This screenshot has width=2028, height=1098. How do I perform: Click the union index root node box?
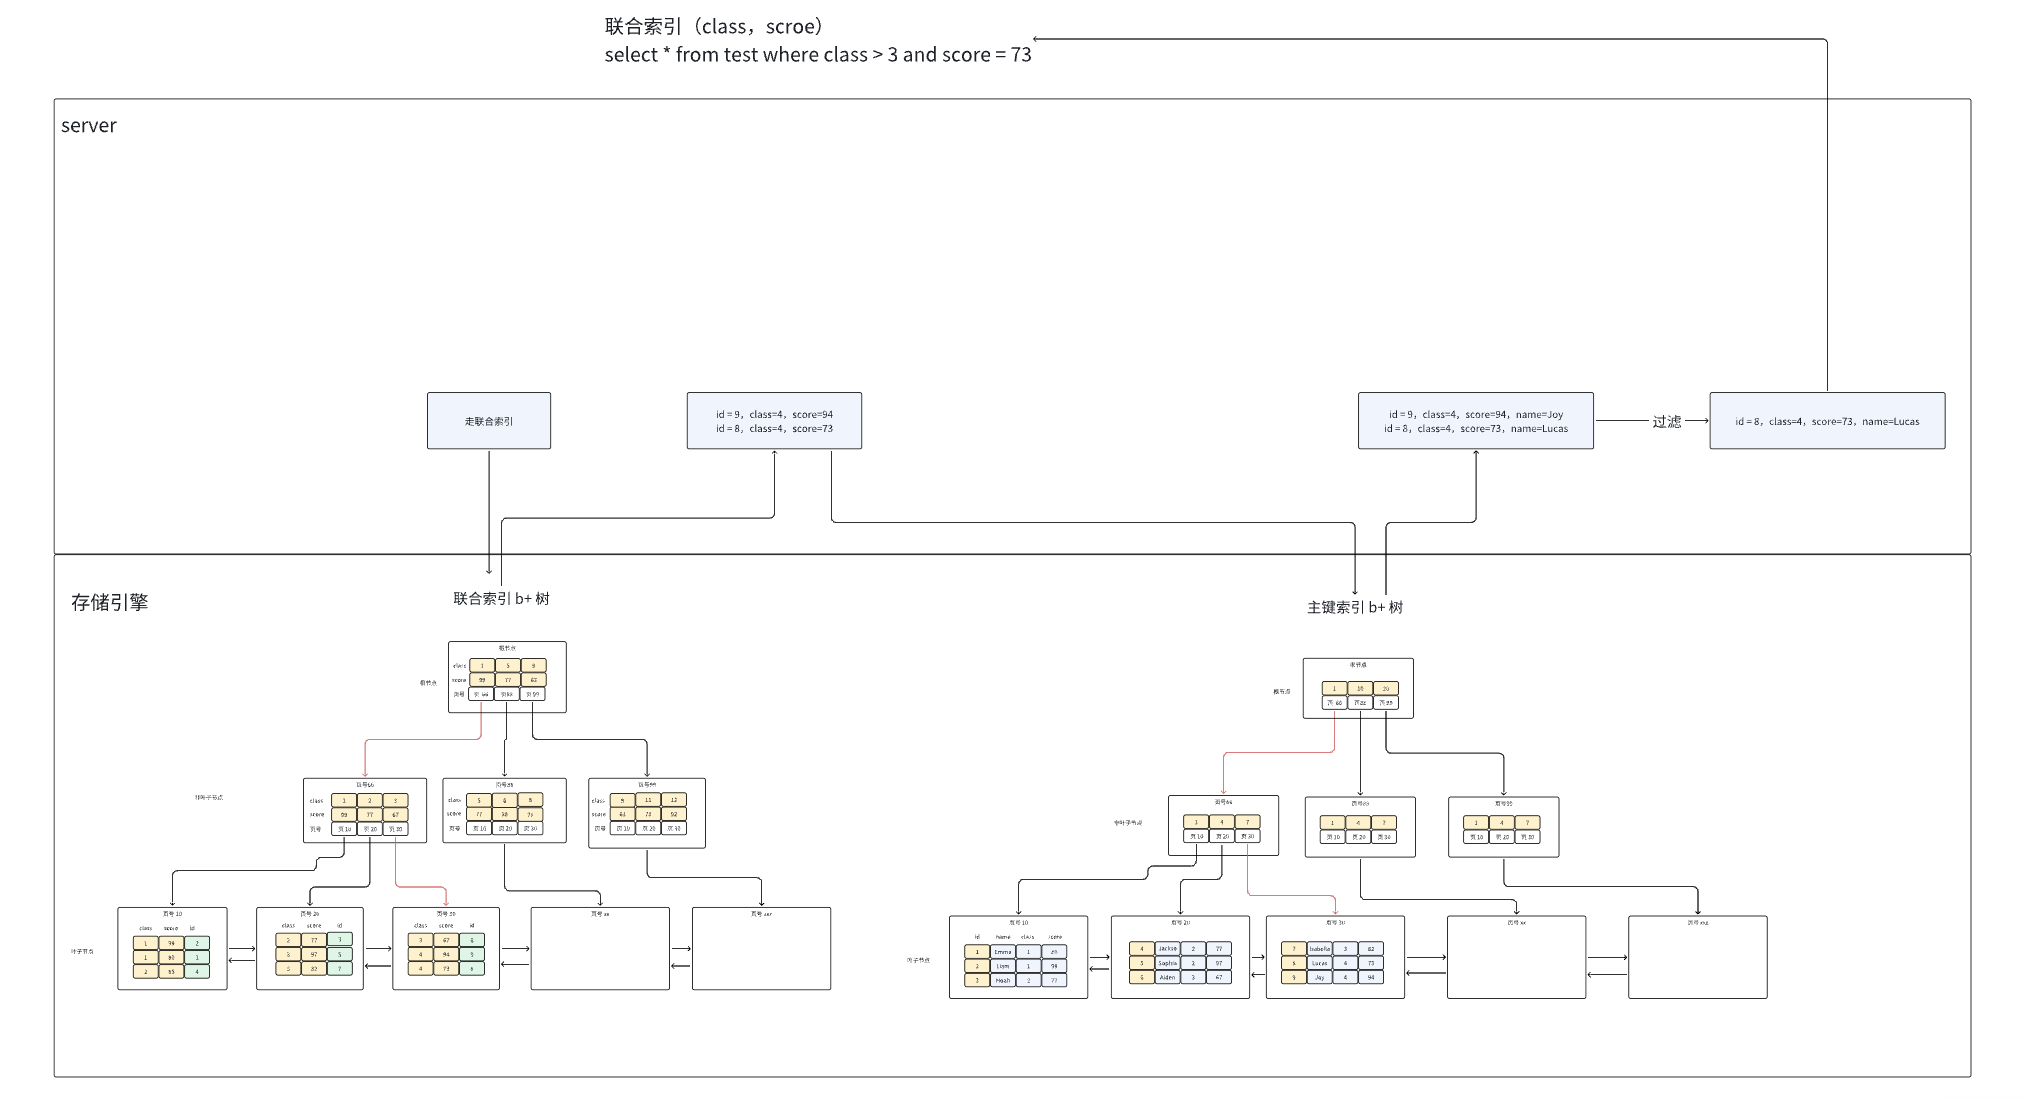pos(507,677)
